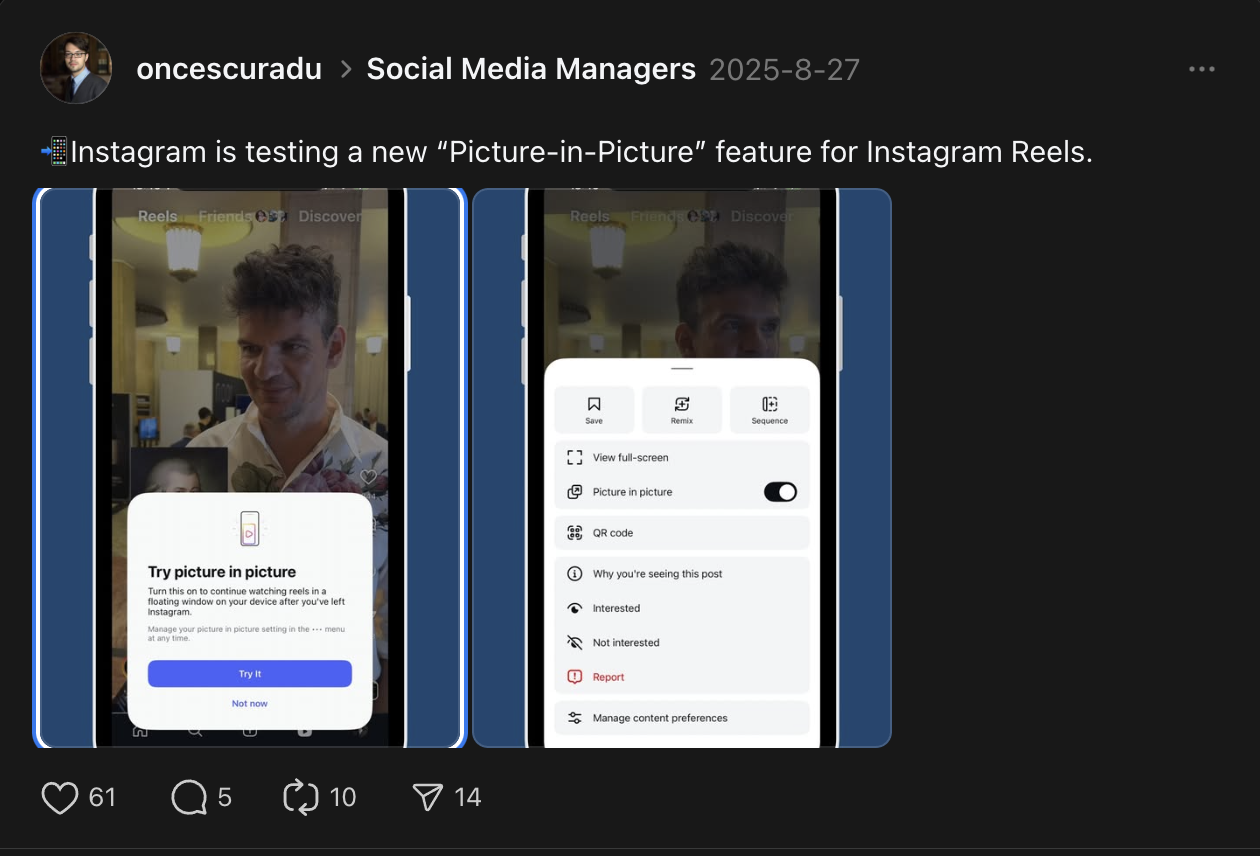1260x856 pixels.
Task: Open oncescuradu's profile avatar
Action: [76, 69]
